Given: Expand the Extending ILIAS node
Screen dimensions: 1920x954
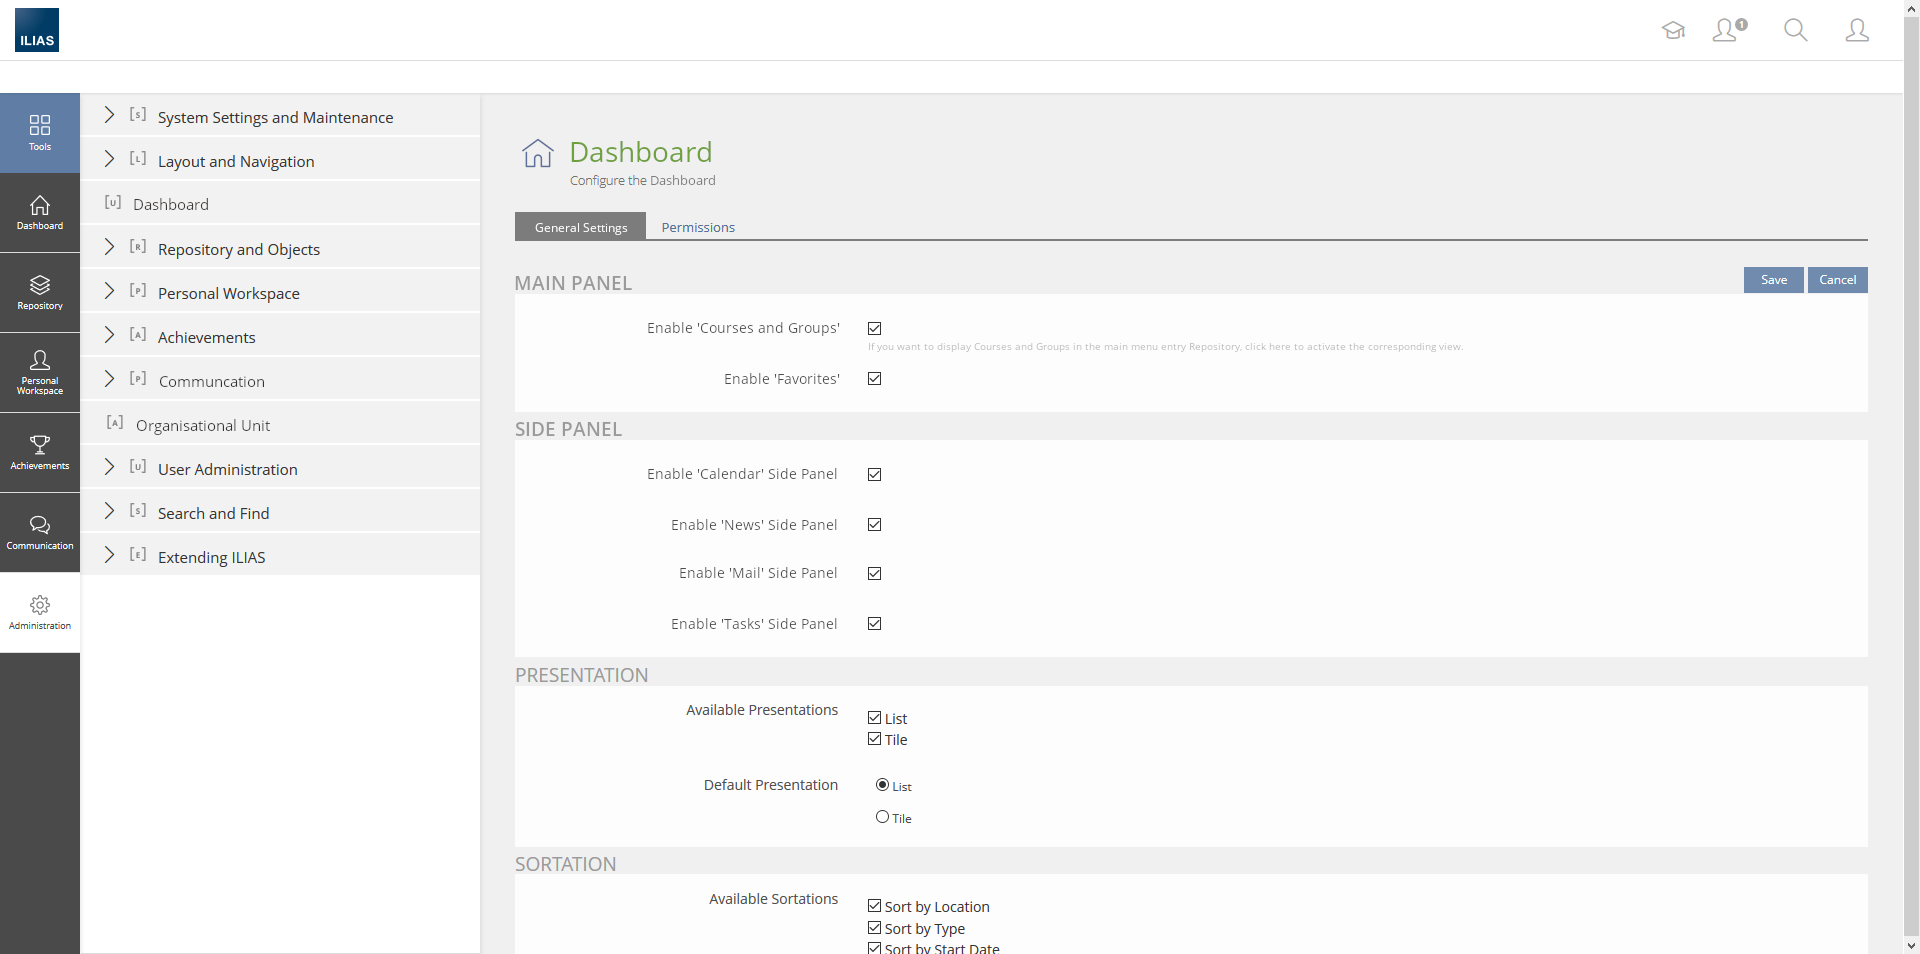Looking at the screenshot, I should point(110,556).
